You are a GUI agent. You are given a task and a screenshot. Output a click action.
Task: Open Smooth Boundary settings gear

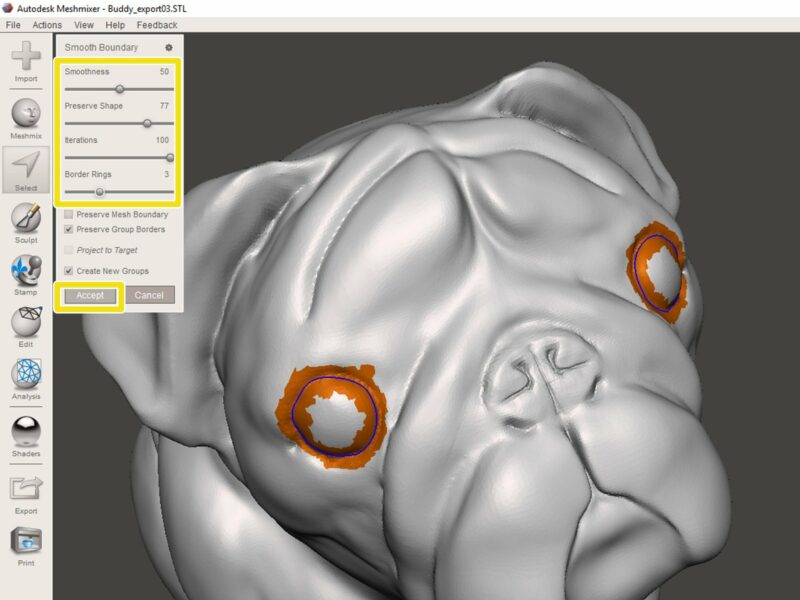(x=169, y=47)
